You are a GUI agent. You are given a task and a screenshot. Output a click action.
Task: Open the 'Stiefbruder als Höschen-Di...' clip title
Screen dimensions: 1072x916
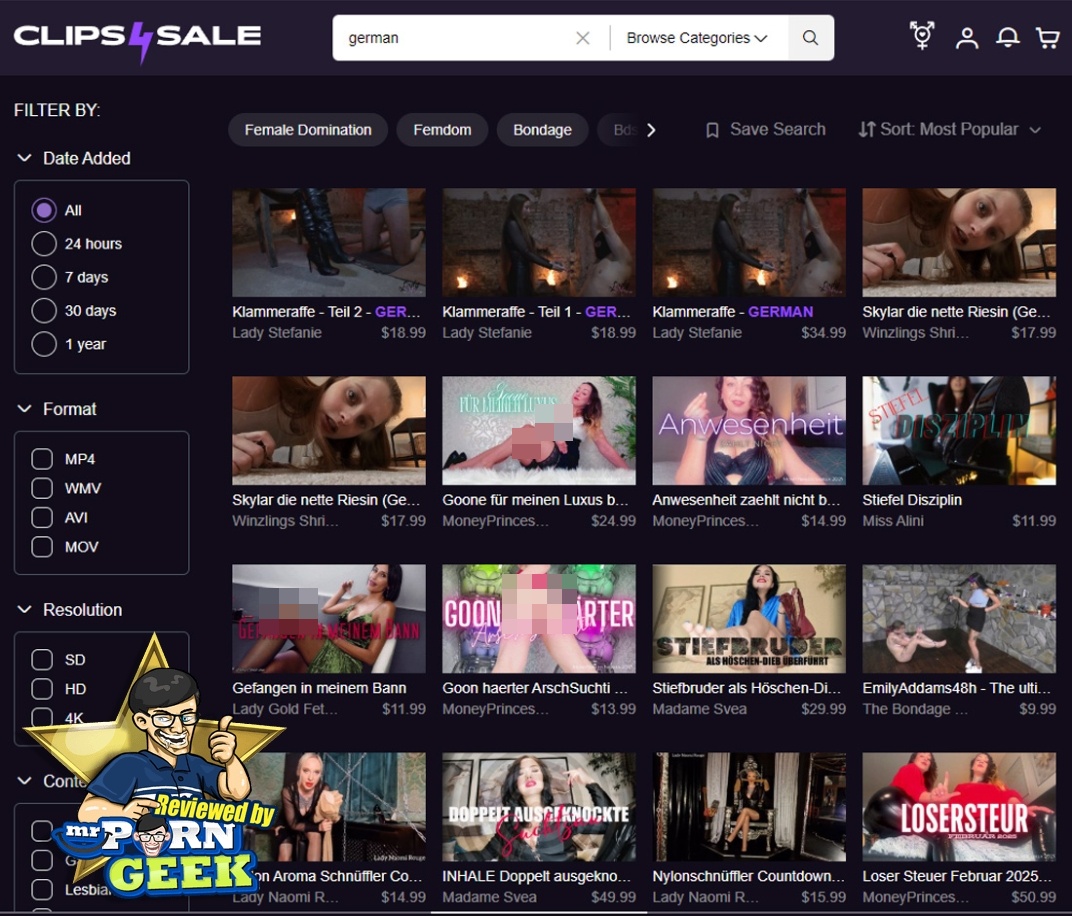(747, 688)
